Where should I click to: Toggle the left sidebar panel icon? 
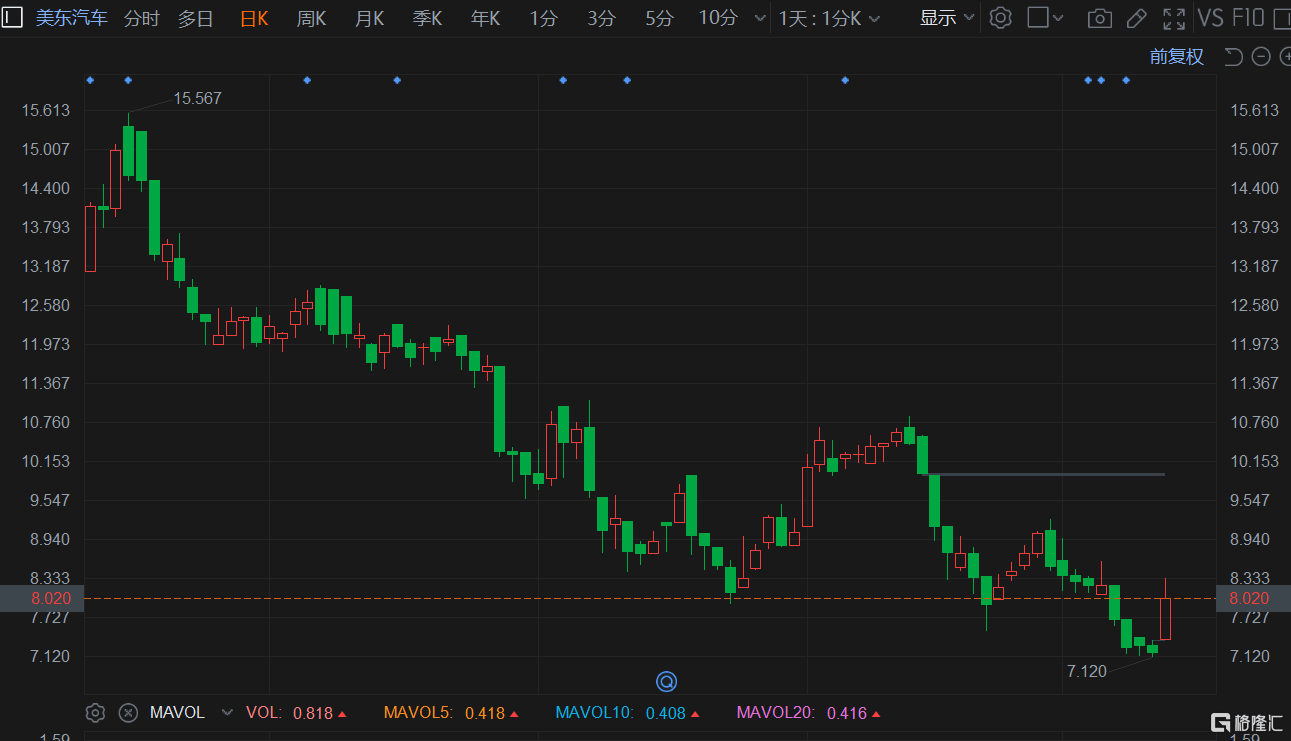point(12,17)
